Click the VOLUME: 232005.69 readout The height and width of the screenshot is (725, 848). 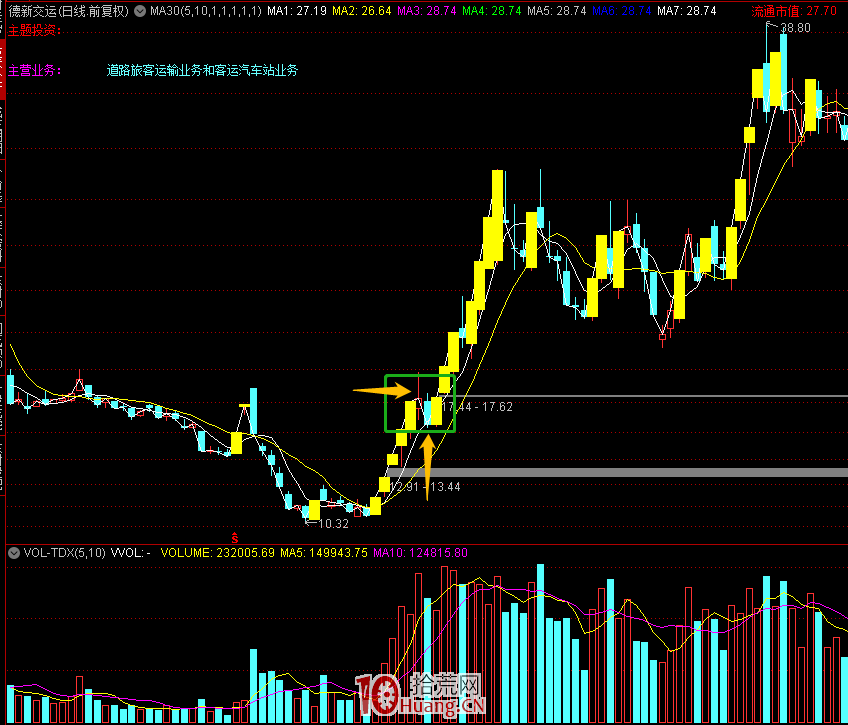(x=218, y=553)
